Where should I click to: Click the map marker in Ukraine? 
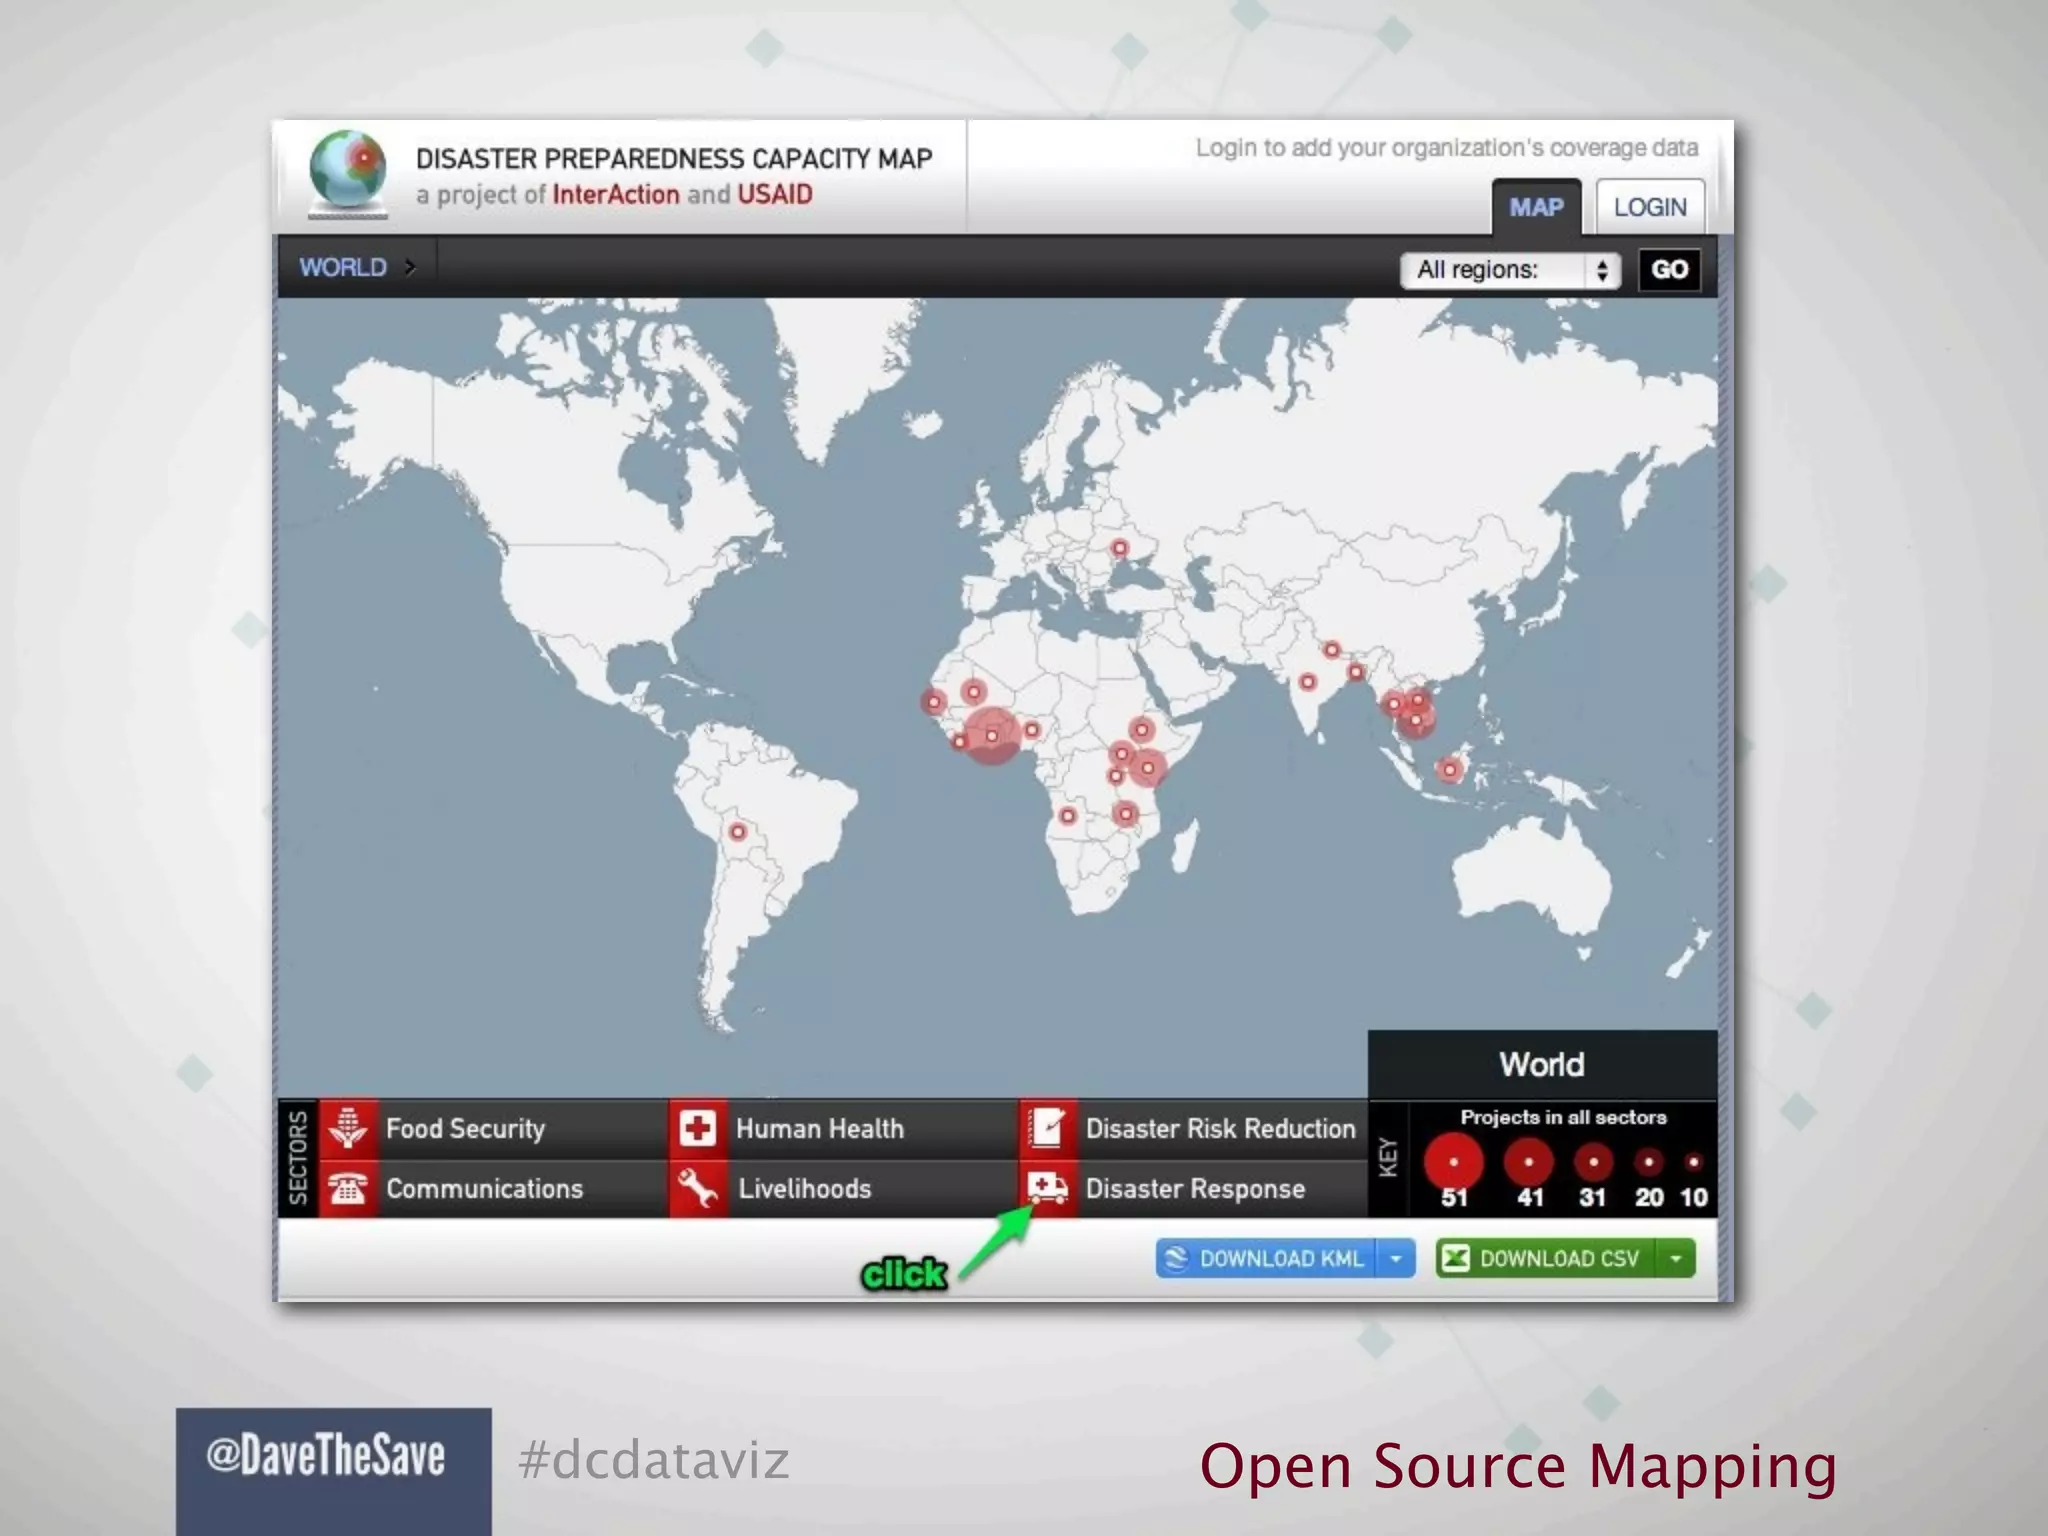pos(1120,548)
